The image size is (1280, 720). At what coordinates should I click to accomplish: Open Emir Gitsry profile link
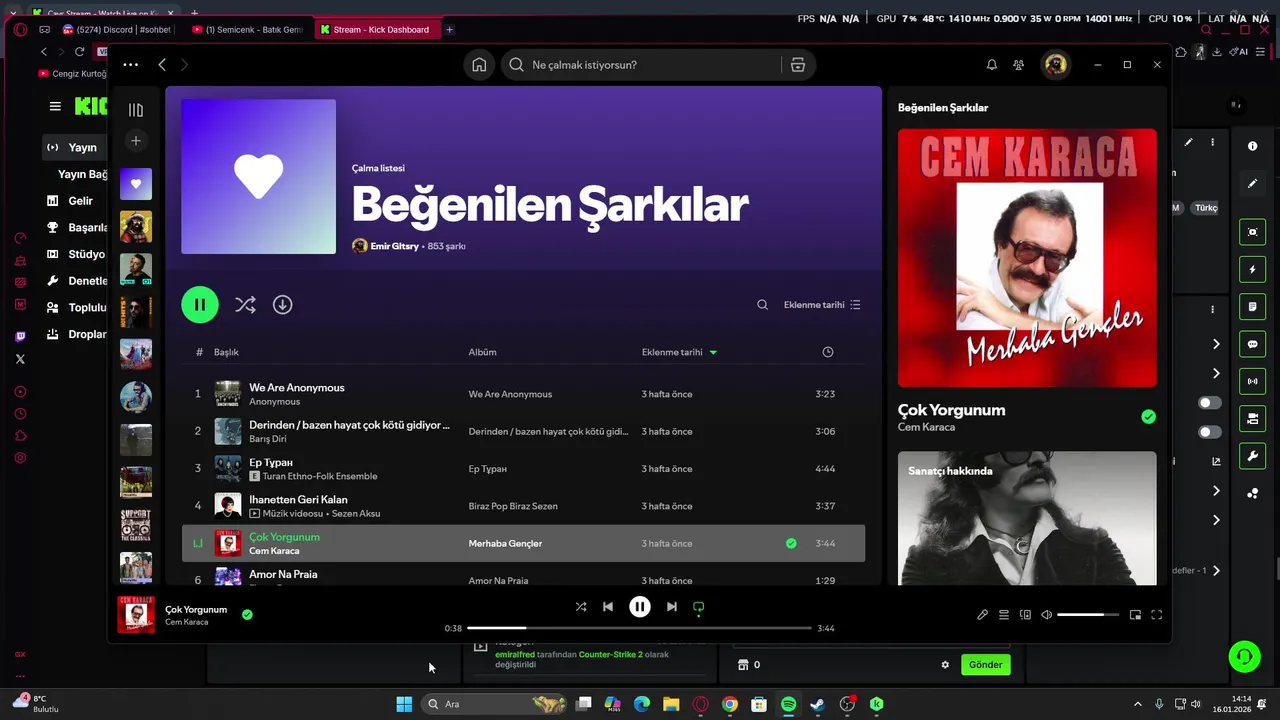(395, 246)
